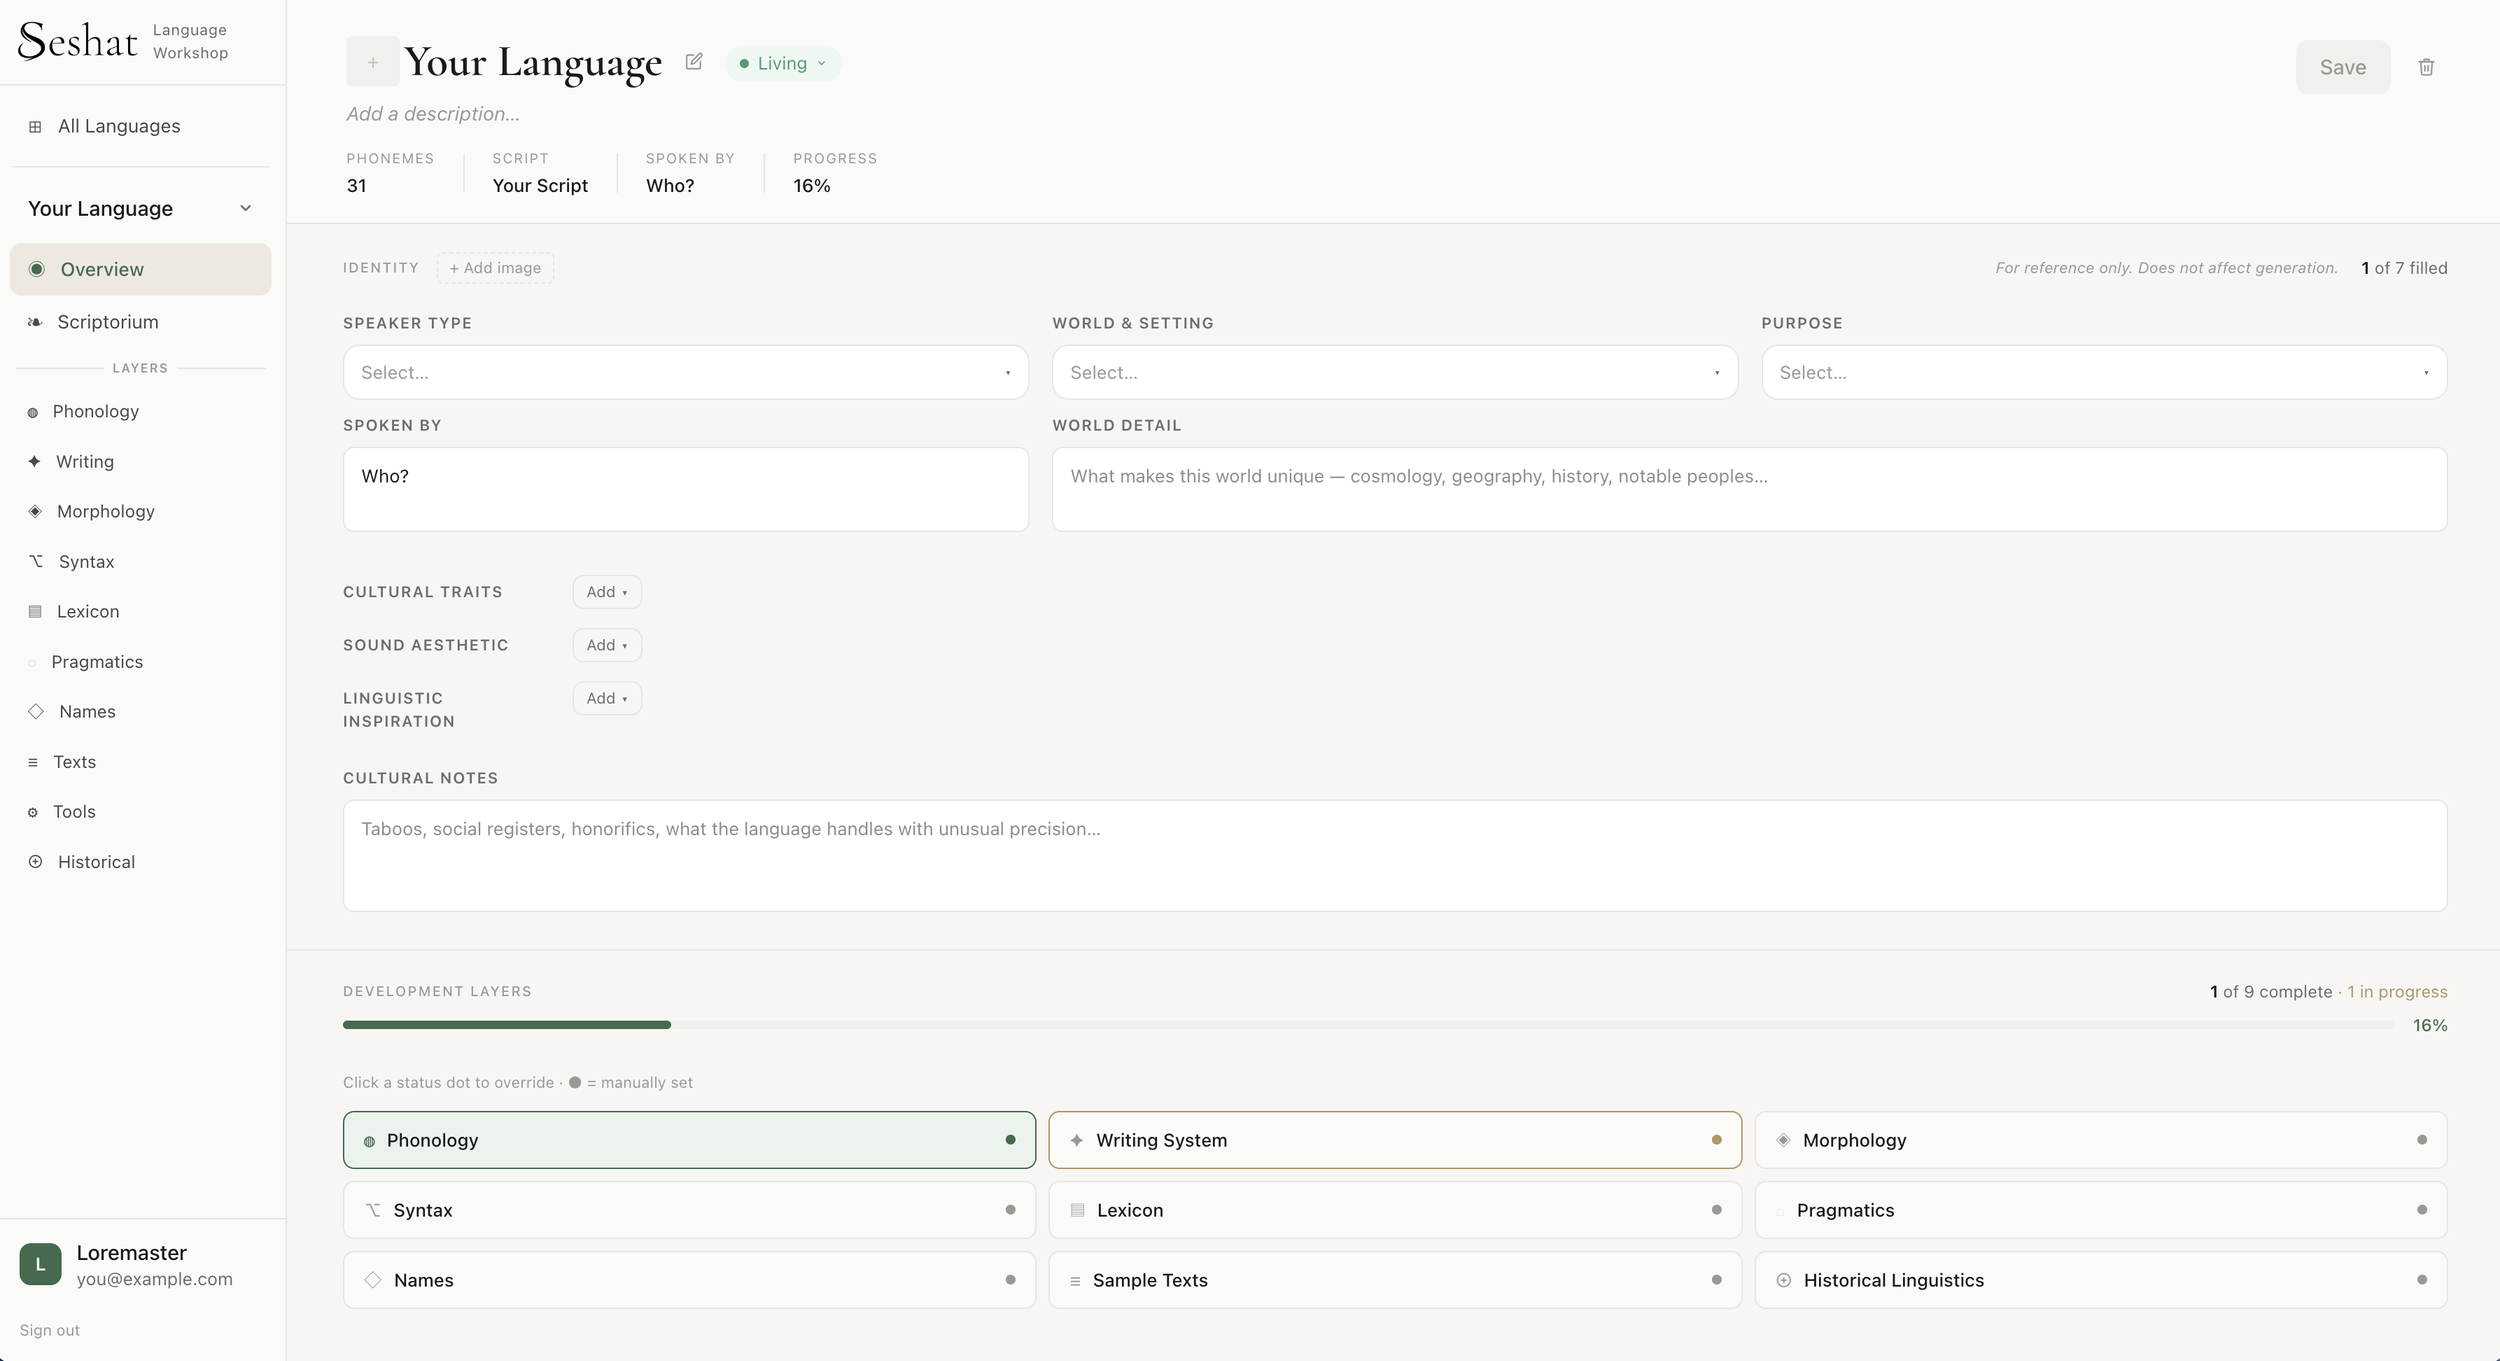The image size is (2500, 1361).
Task: Click the Lexicon icon in sidebar
Action: click(x=35, y=611)
